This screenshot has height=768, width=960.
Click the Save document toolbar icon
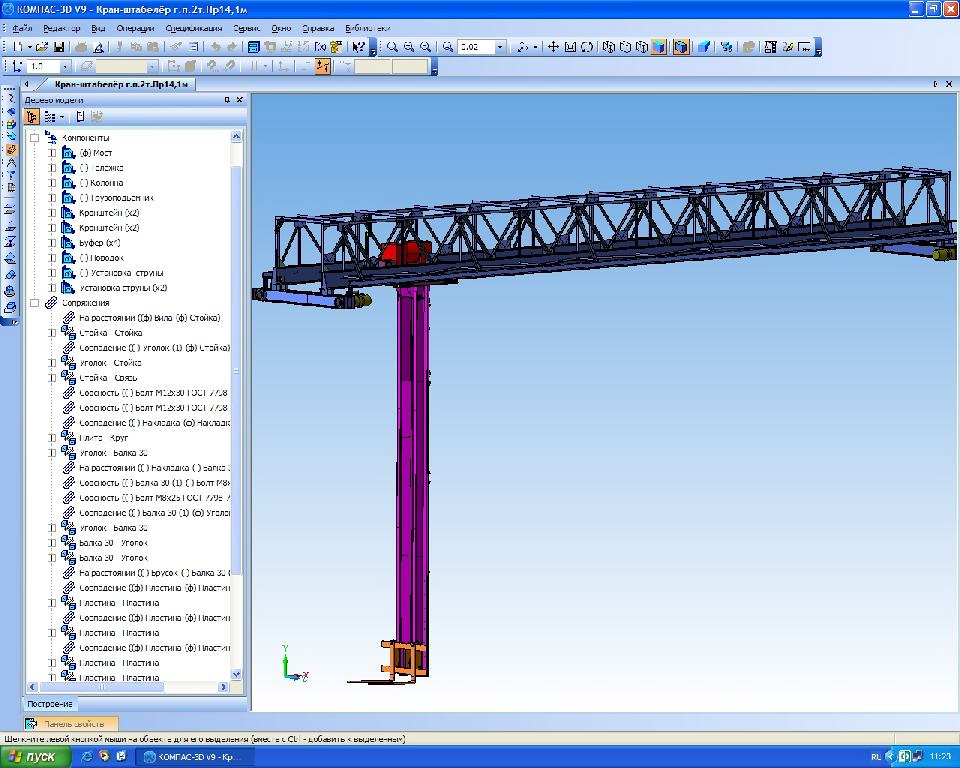59,47
